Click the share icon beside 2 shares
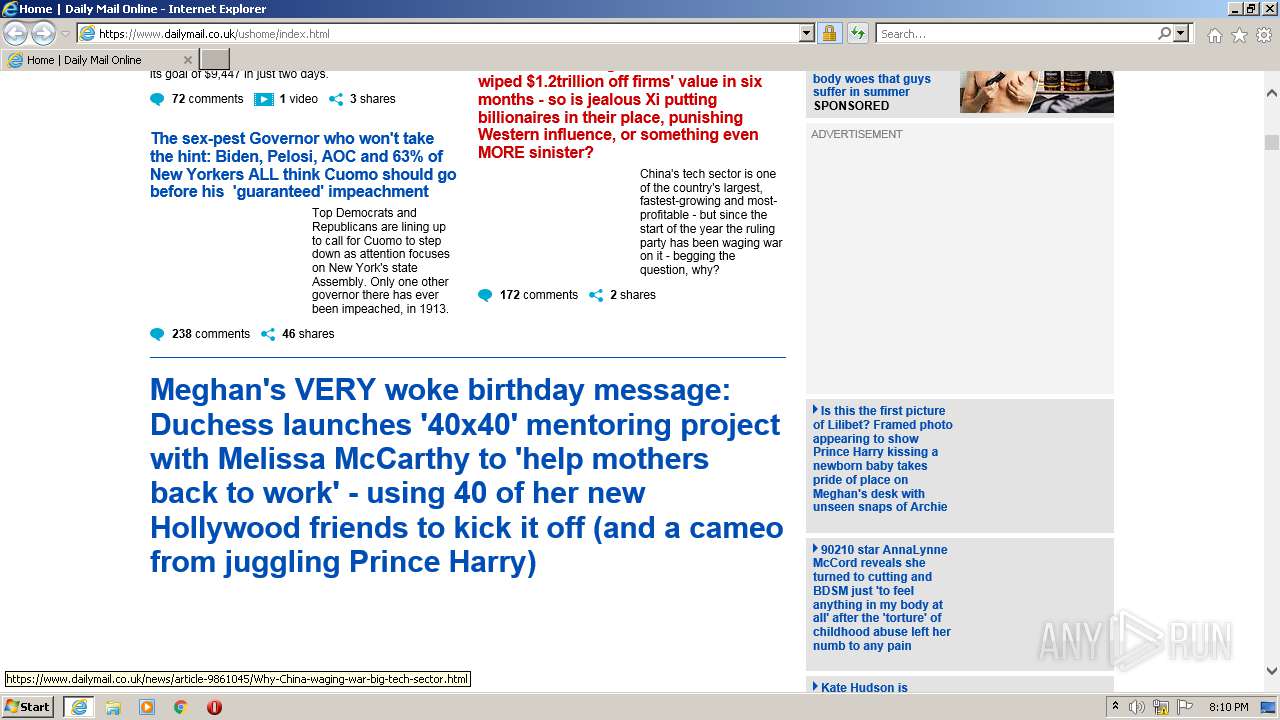 pos(596,295)
